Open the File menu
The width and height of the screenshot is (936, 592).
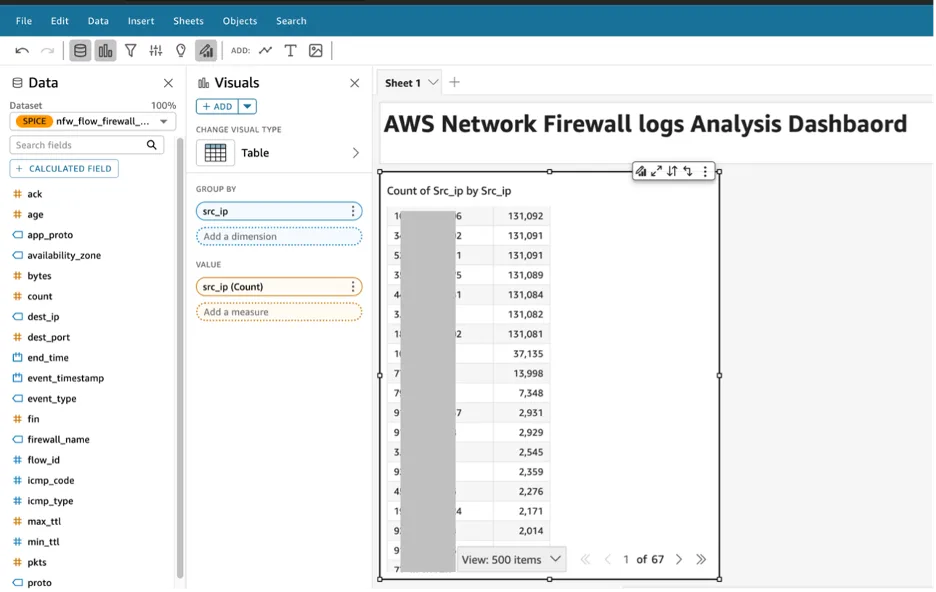coord(24,21)
